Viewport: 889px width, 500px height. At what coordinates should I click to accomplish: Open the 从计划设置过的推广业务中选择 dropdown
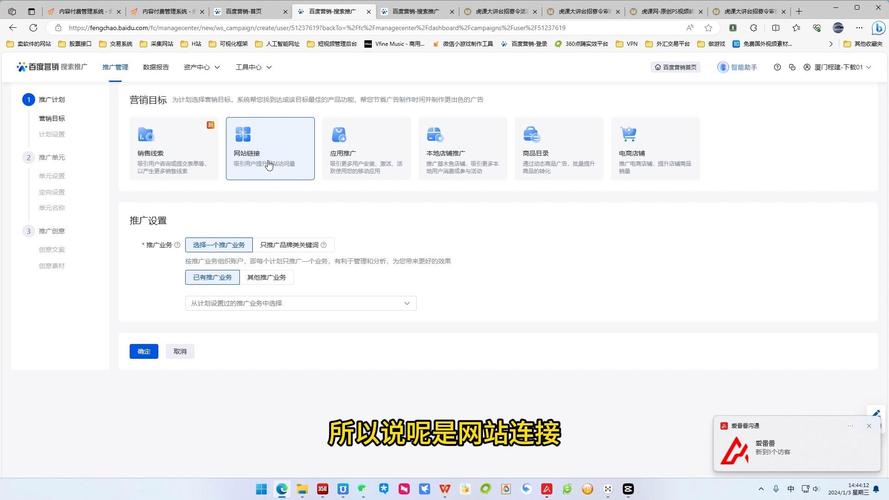point(300,303)
